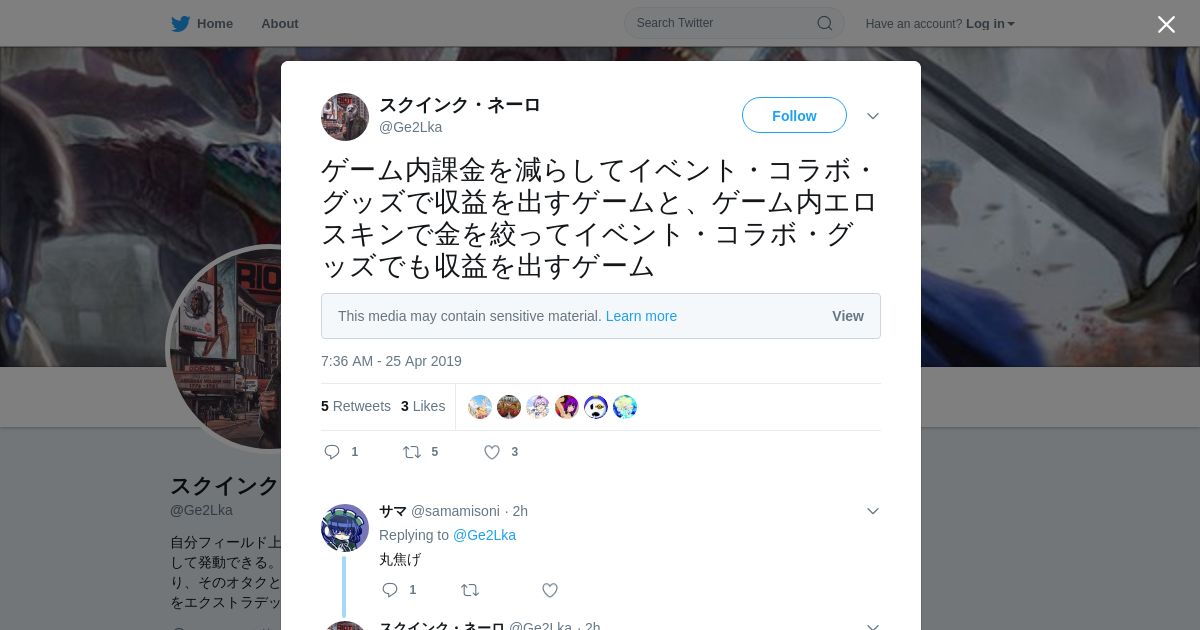Close the tweet overlay with X

pyautogui.click(x=1166, y=24)
